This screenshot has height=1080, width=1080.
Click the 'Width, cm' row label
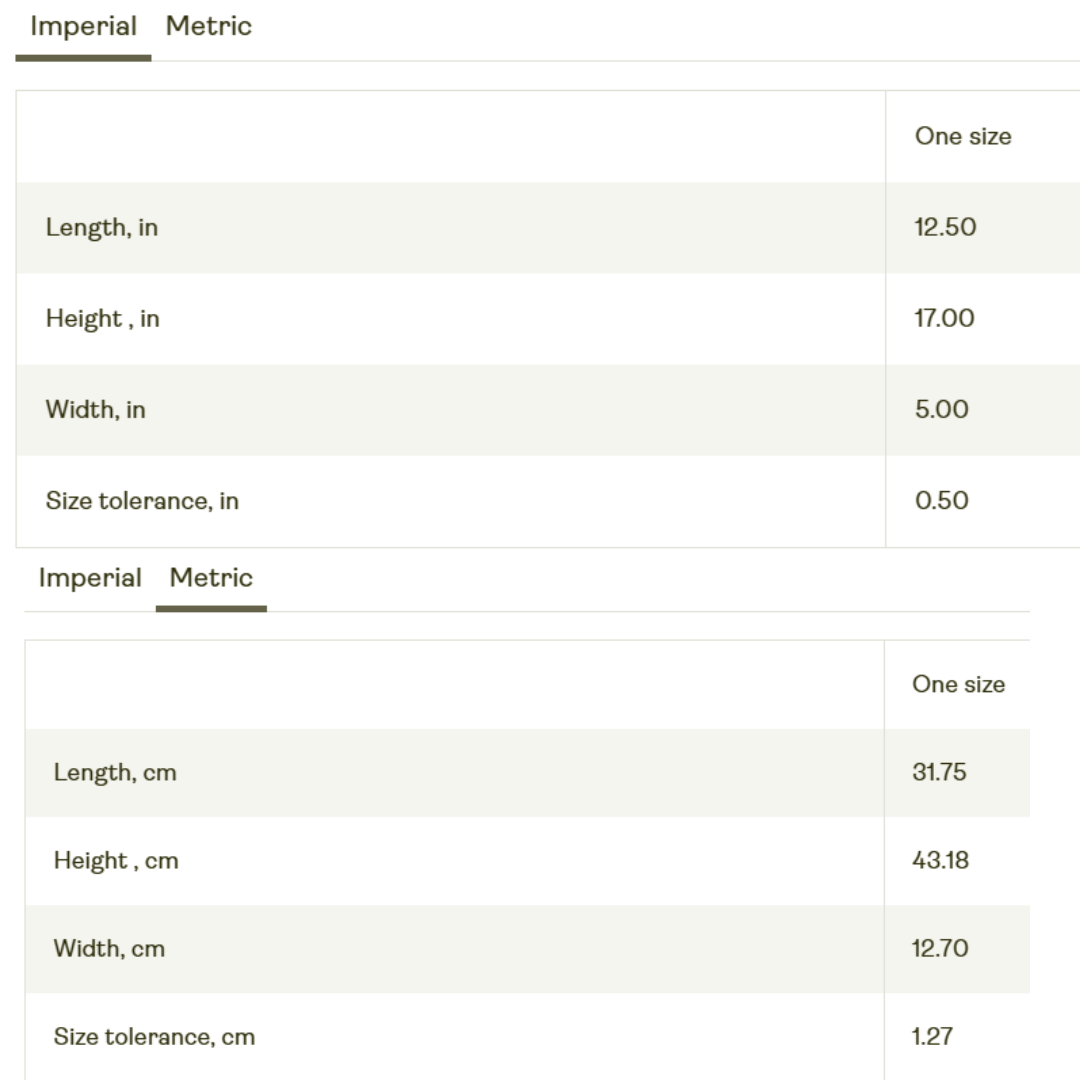[110, 949]
